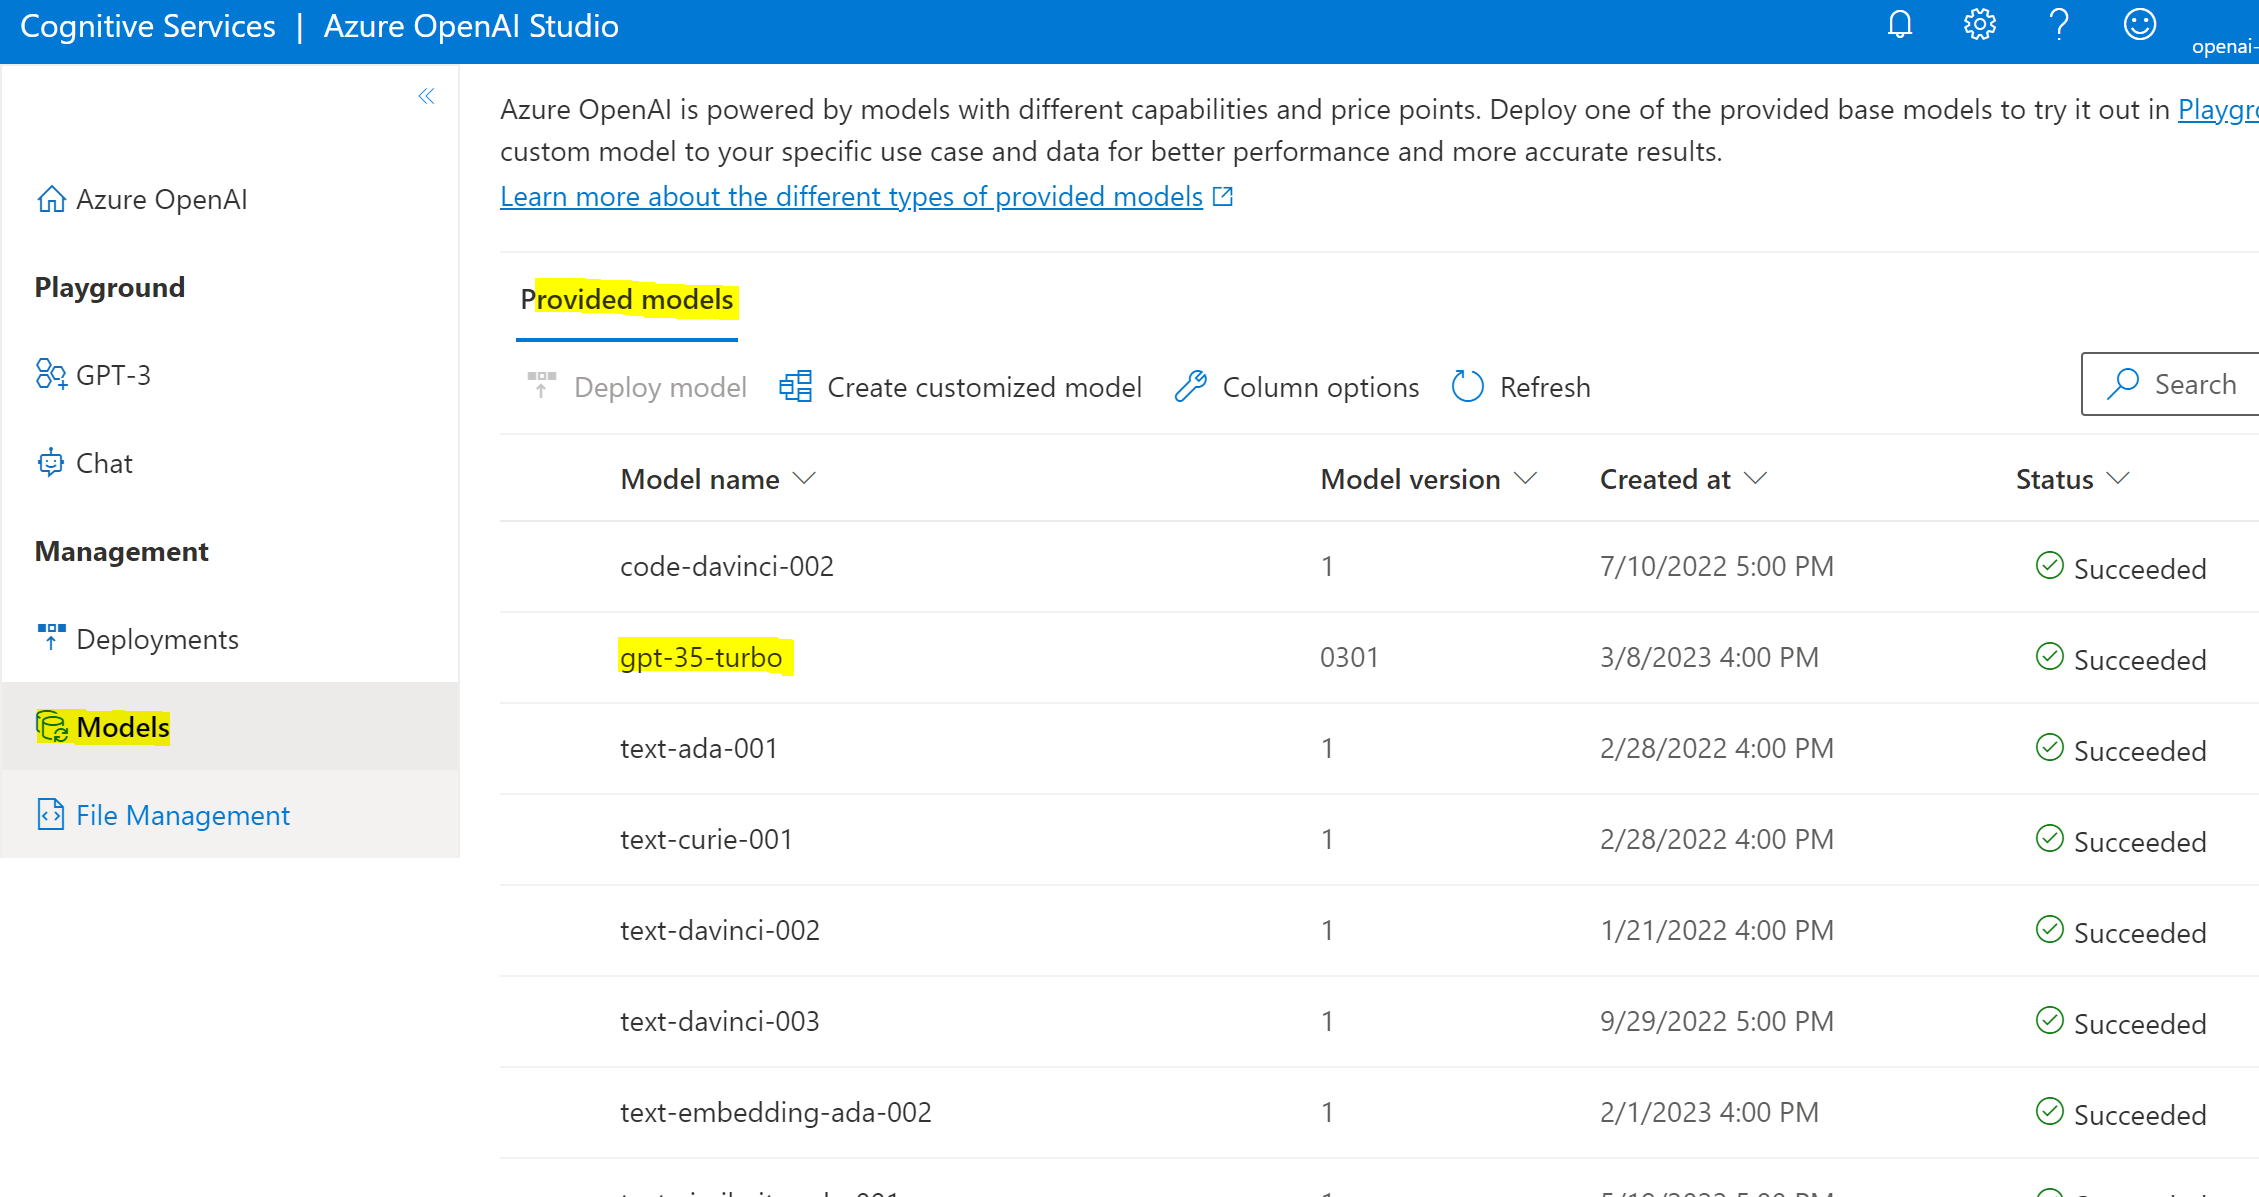Open the notifications bell icon
Image resolution: width=2259 pixels, height=1197 pixels.
[x=1900, y=25]
